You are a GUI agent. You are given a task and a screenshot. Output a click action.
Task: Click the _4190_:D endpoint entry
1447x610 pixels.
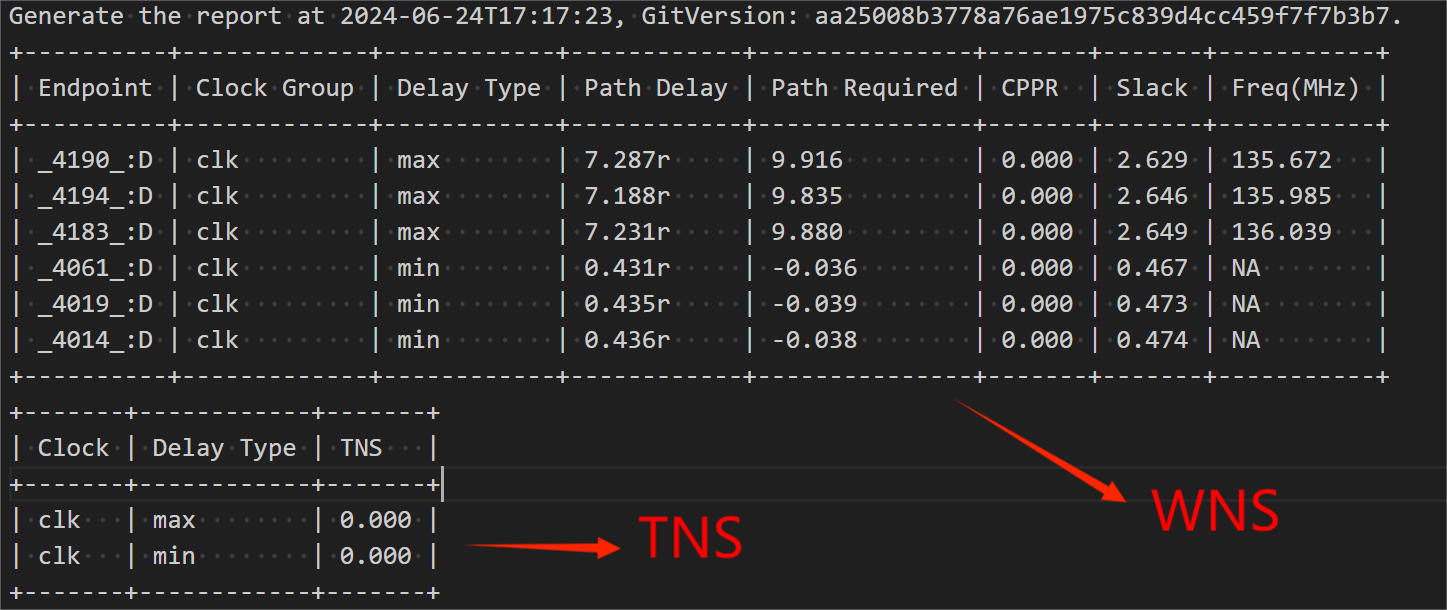click(x=95, y=160)
